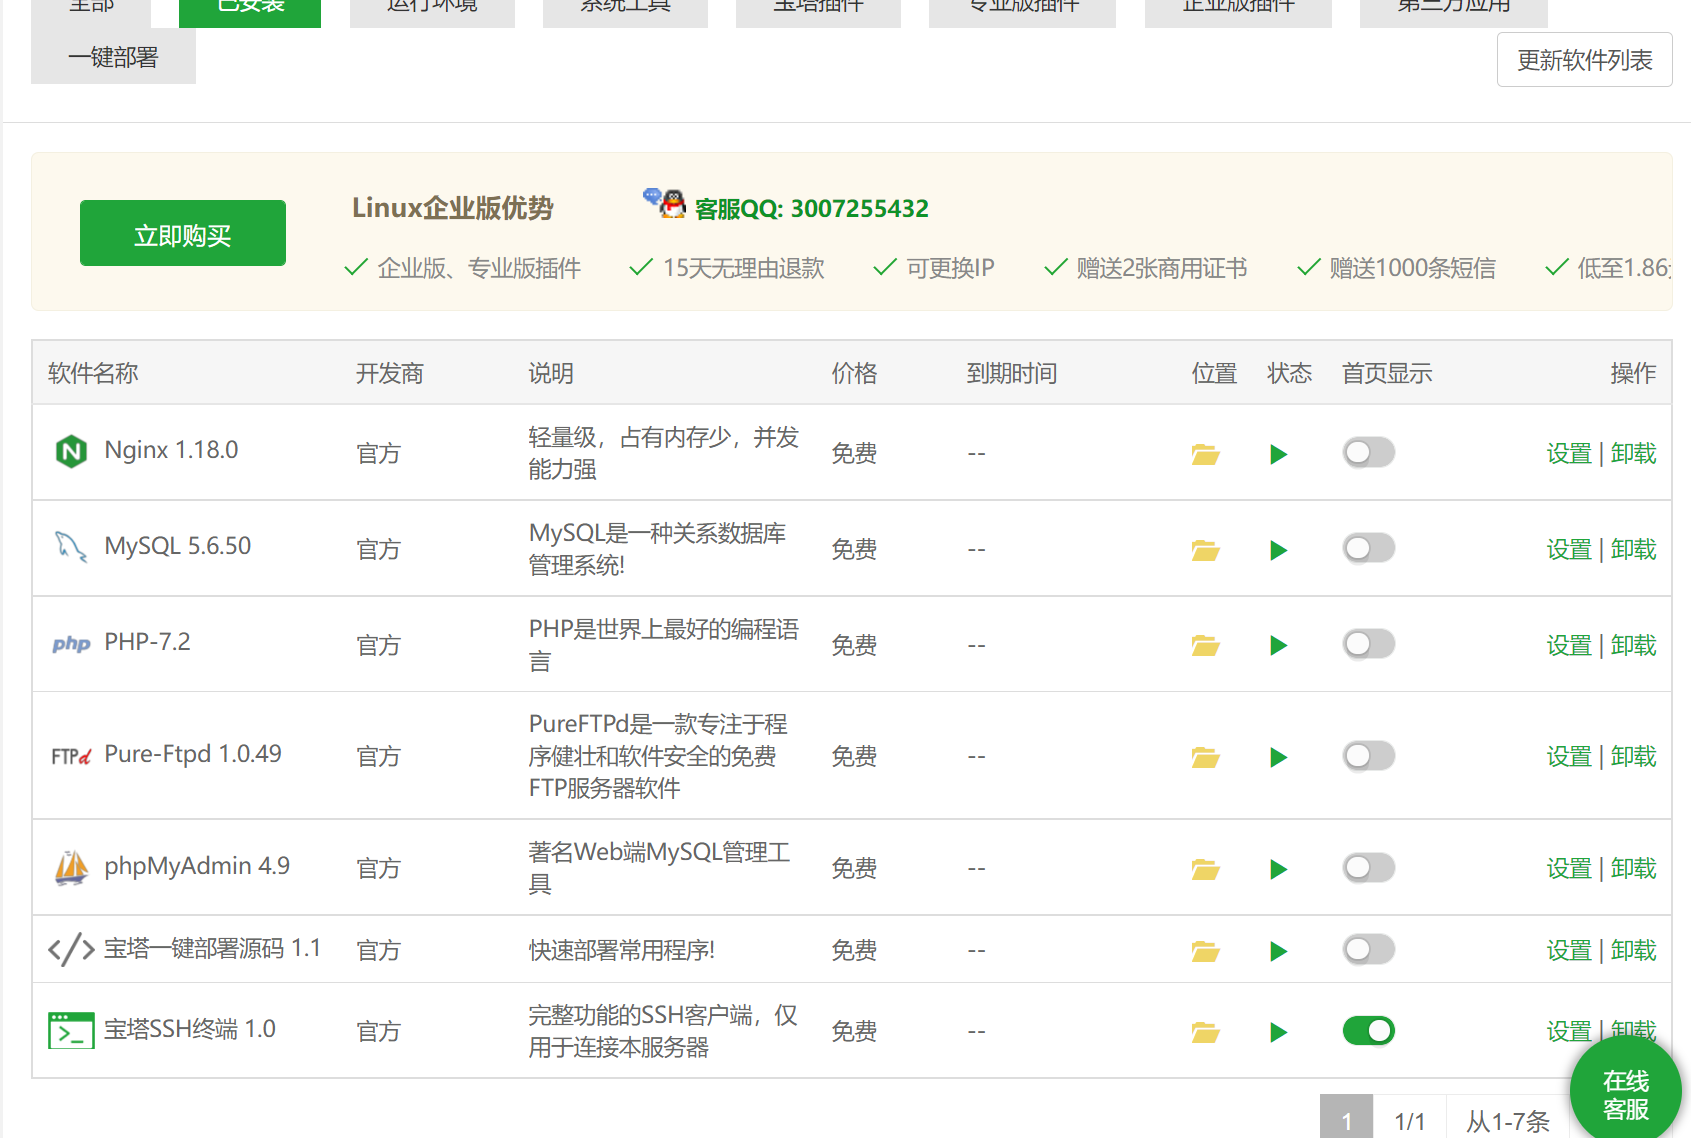The height and width of the screenshot is (1138, 1691).
Task: Open 设置 for Nginx 1.18.0
Action: (x=1568, y=454)
